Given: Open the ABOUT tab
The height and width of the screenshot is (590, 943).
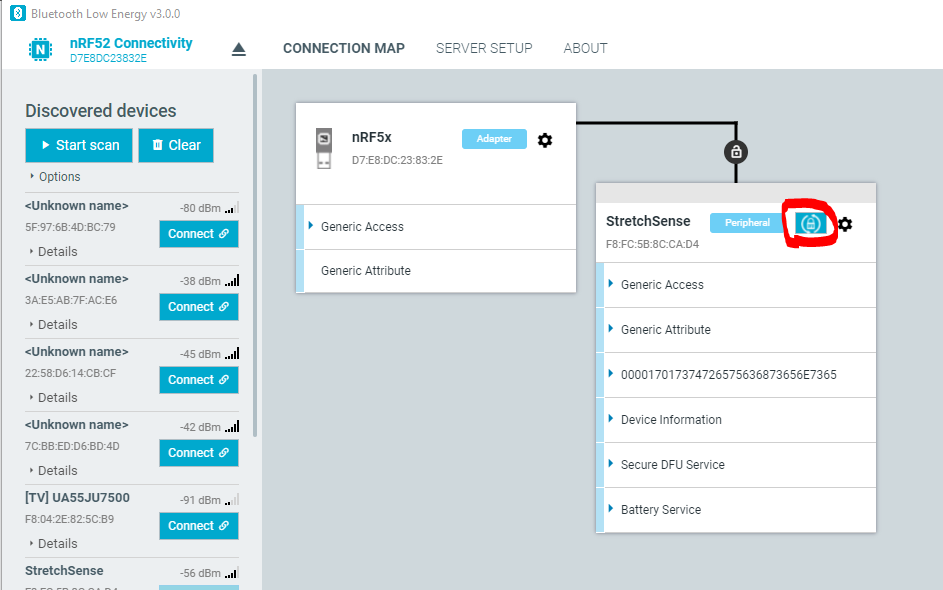Looking at the screenshot, I should [585, 48].
